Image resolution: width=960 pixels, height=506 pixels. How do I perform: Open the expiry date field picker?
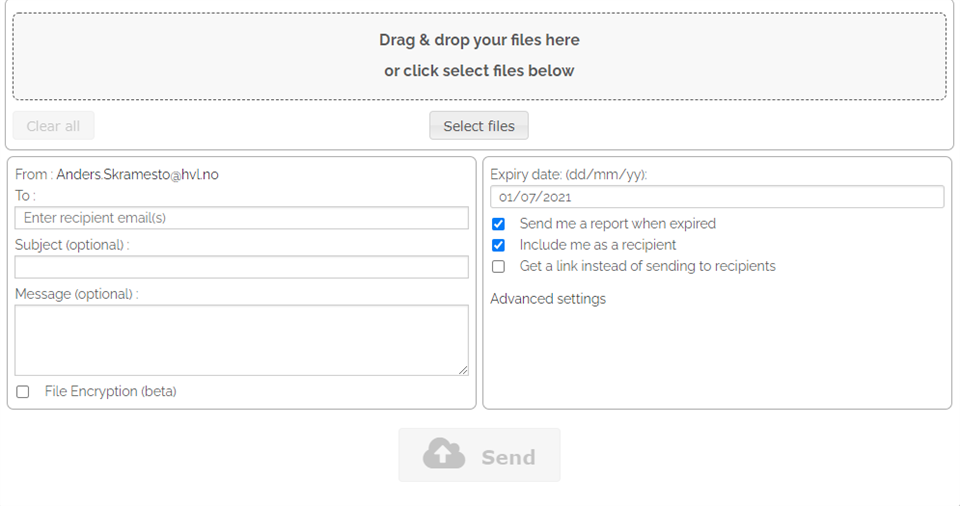(716, 197)
